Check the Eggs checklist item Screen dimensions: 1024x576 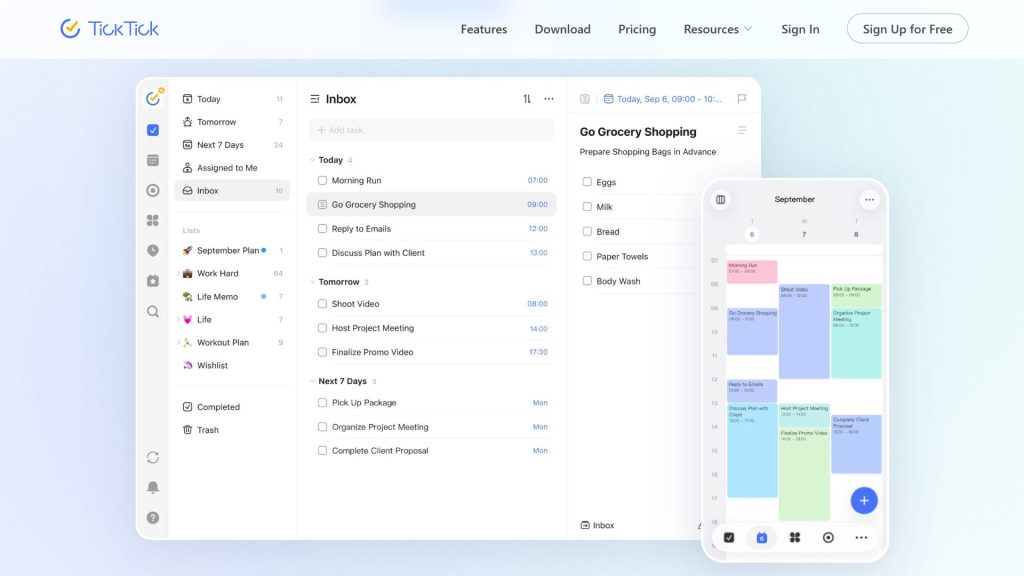coord(587,182)
